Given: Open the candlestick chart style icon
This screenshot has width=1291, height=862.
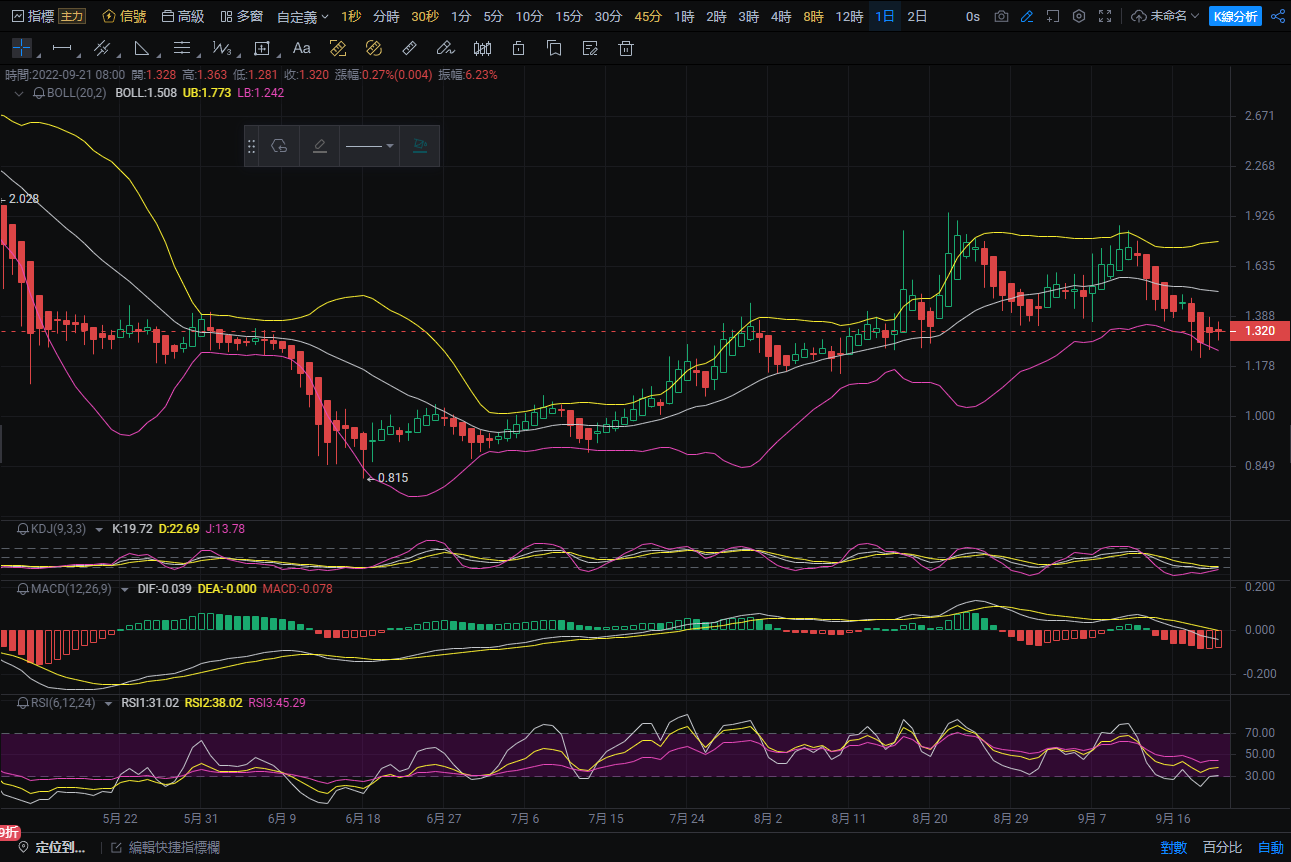Looking at the screenshot, I should 482,48.
